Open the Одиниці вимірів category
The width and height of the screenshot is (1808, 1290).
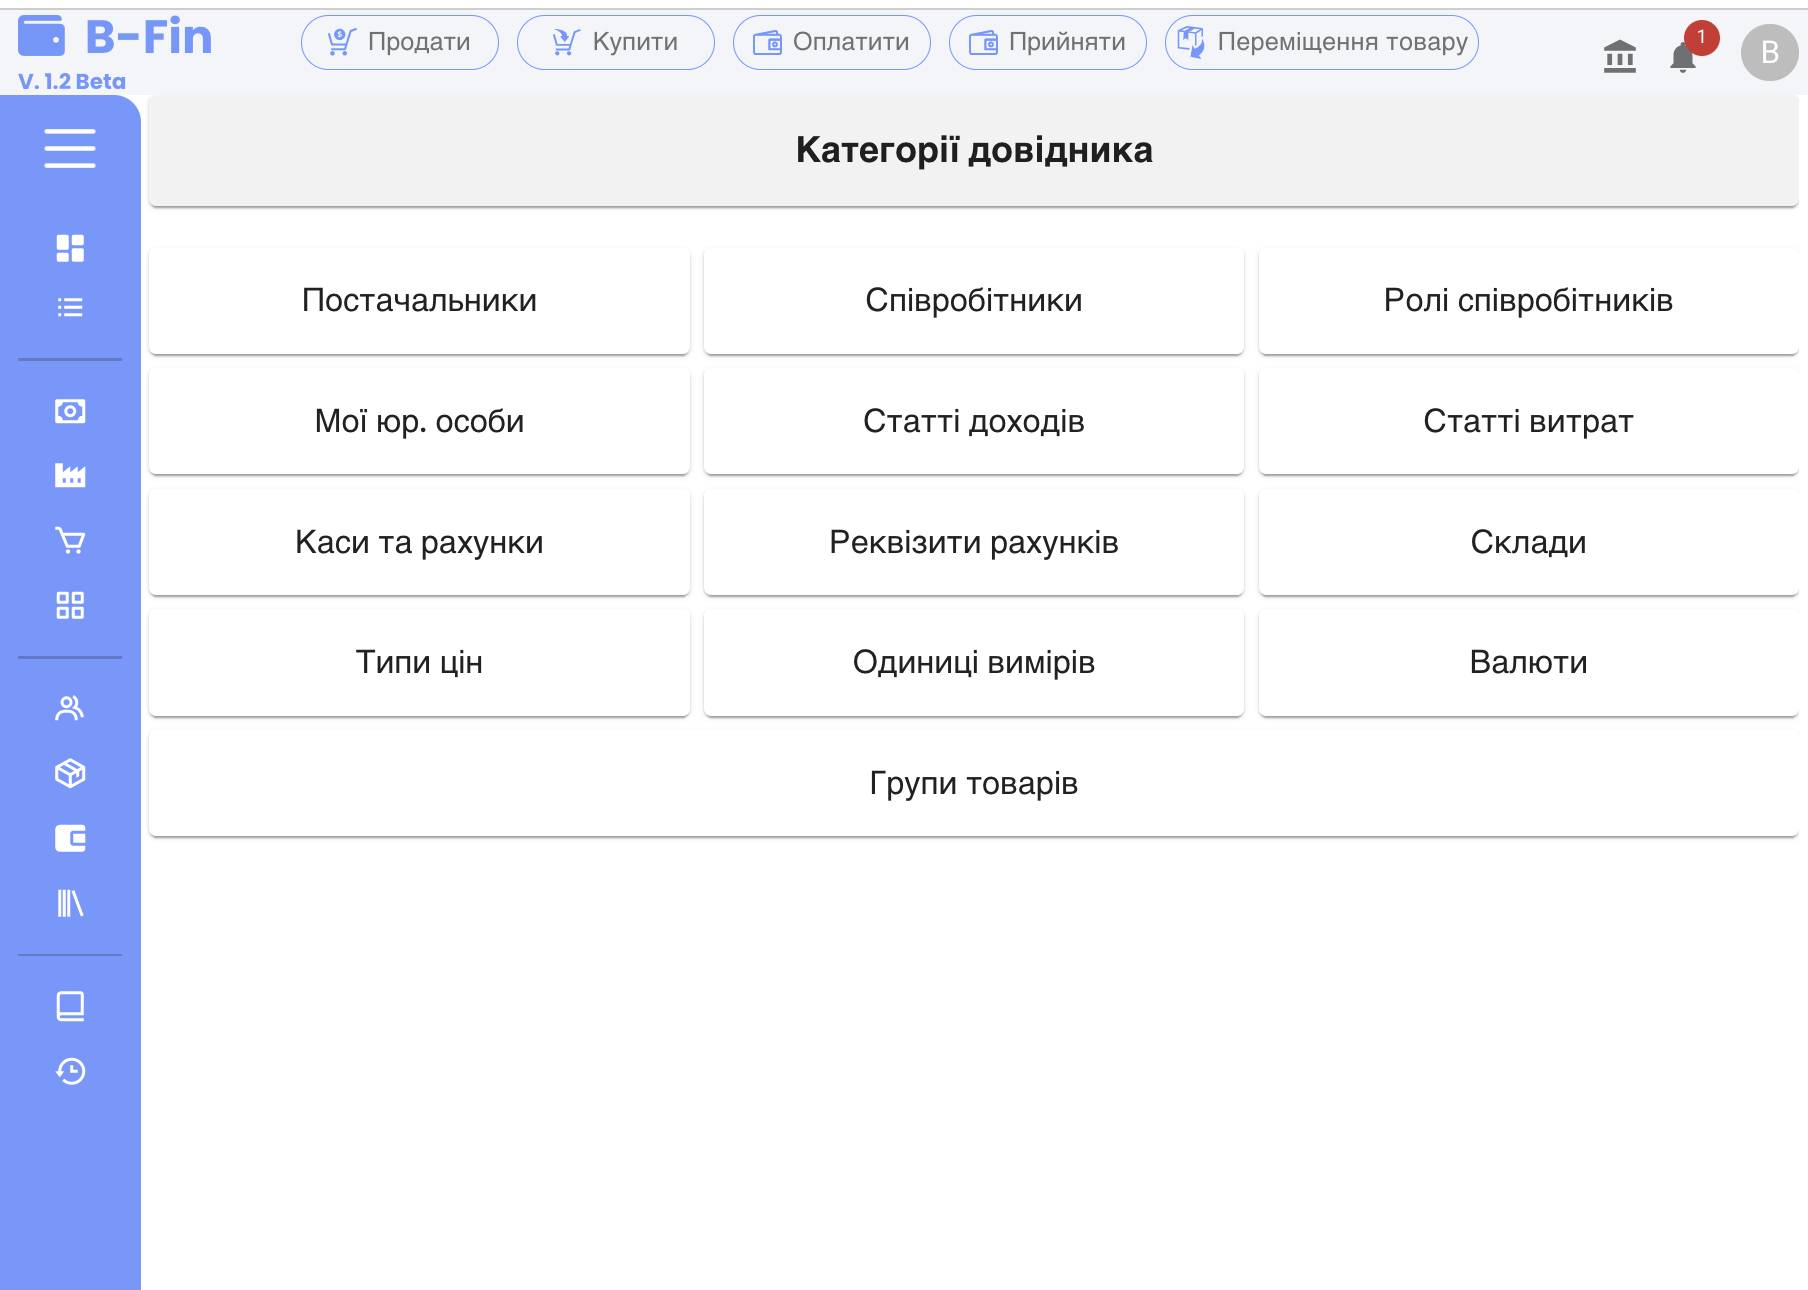click(x=974, y=662)
